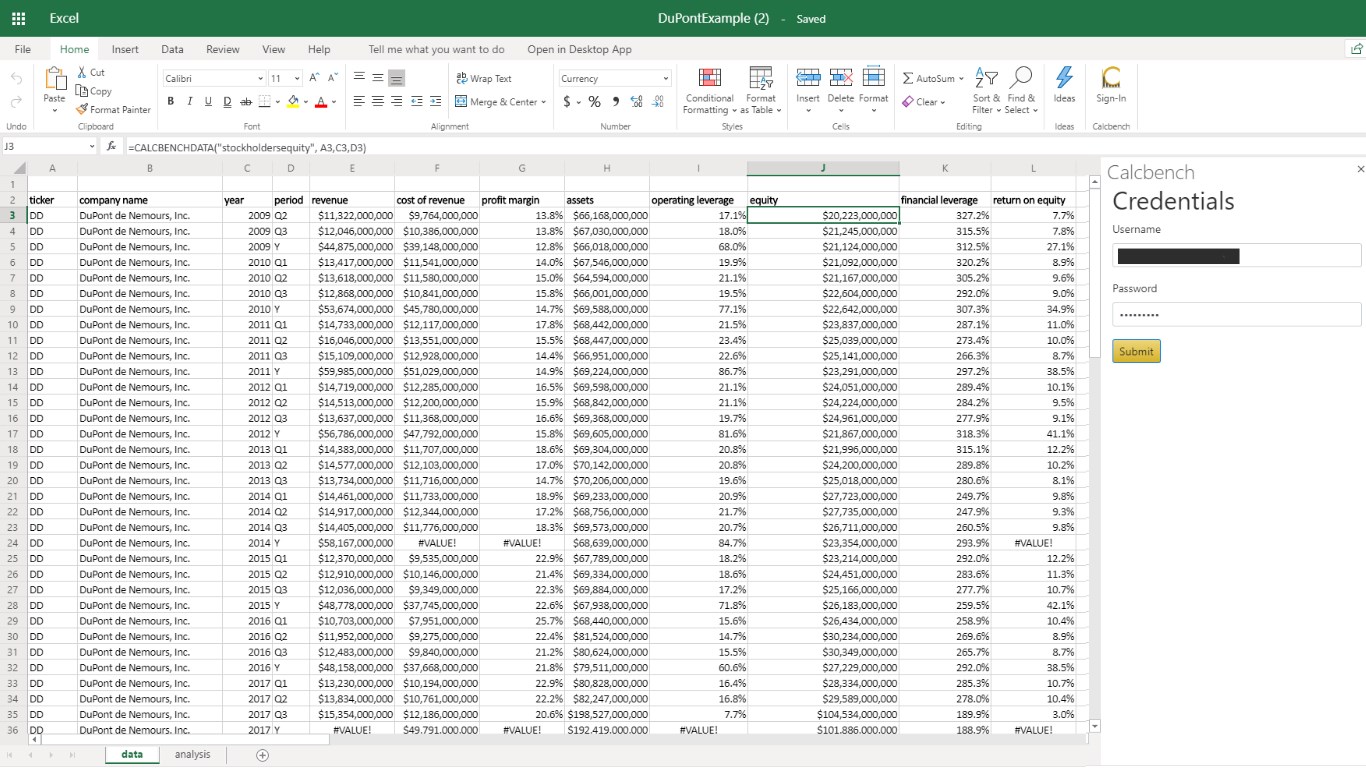Click the insert function fx icon
This screenshot has height=768, width=1366.
pos(112,147)
